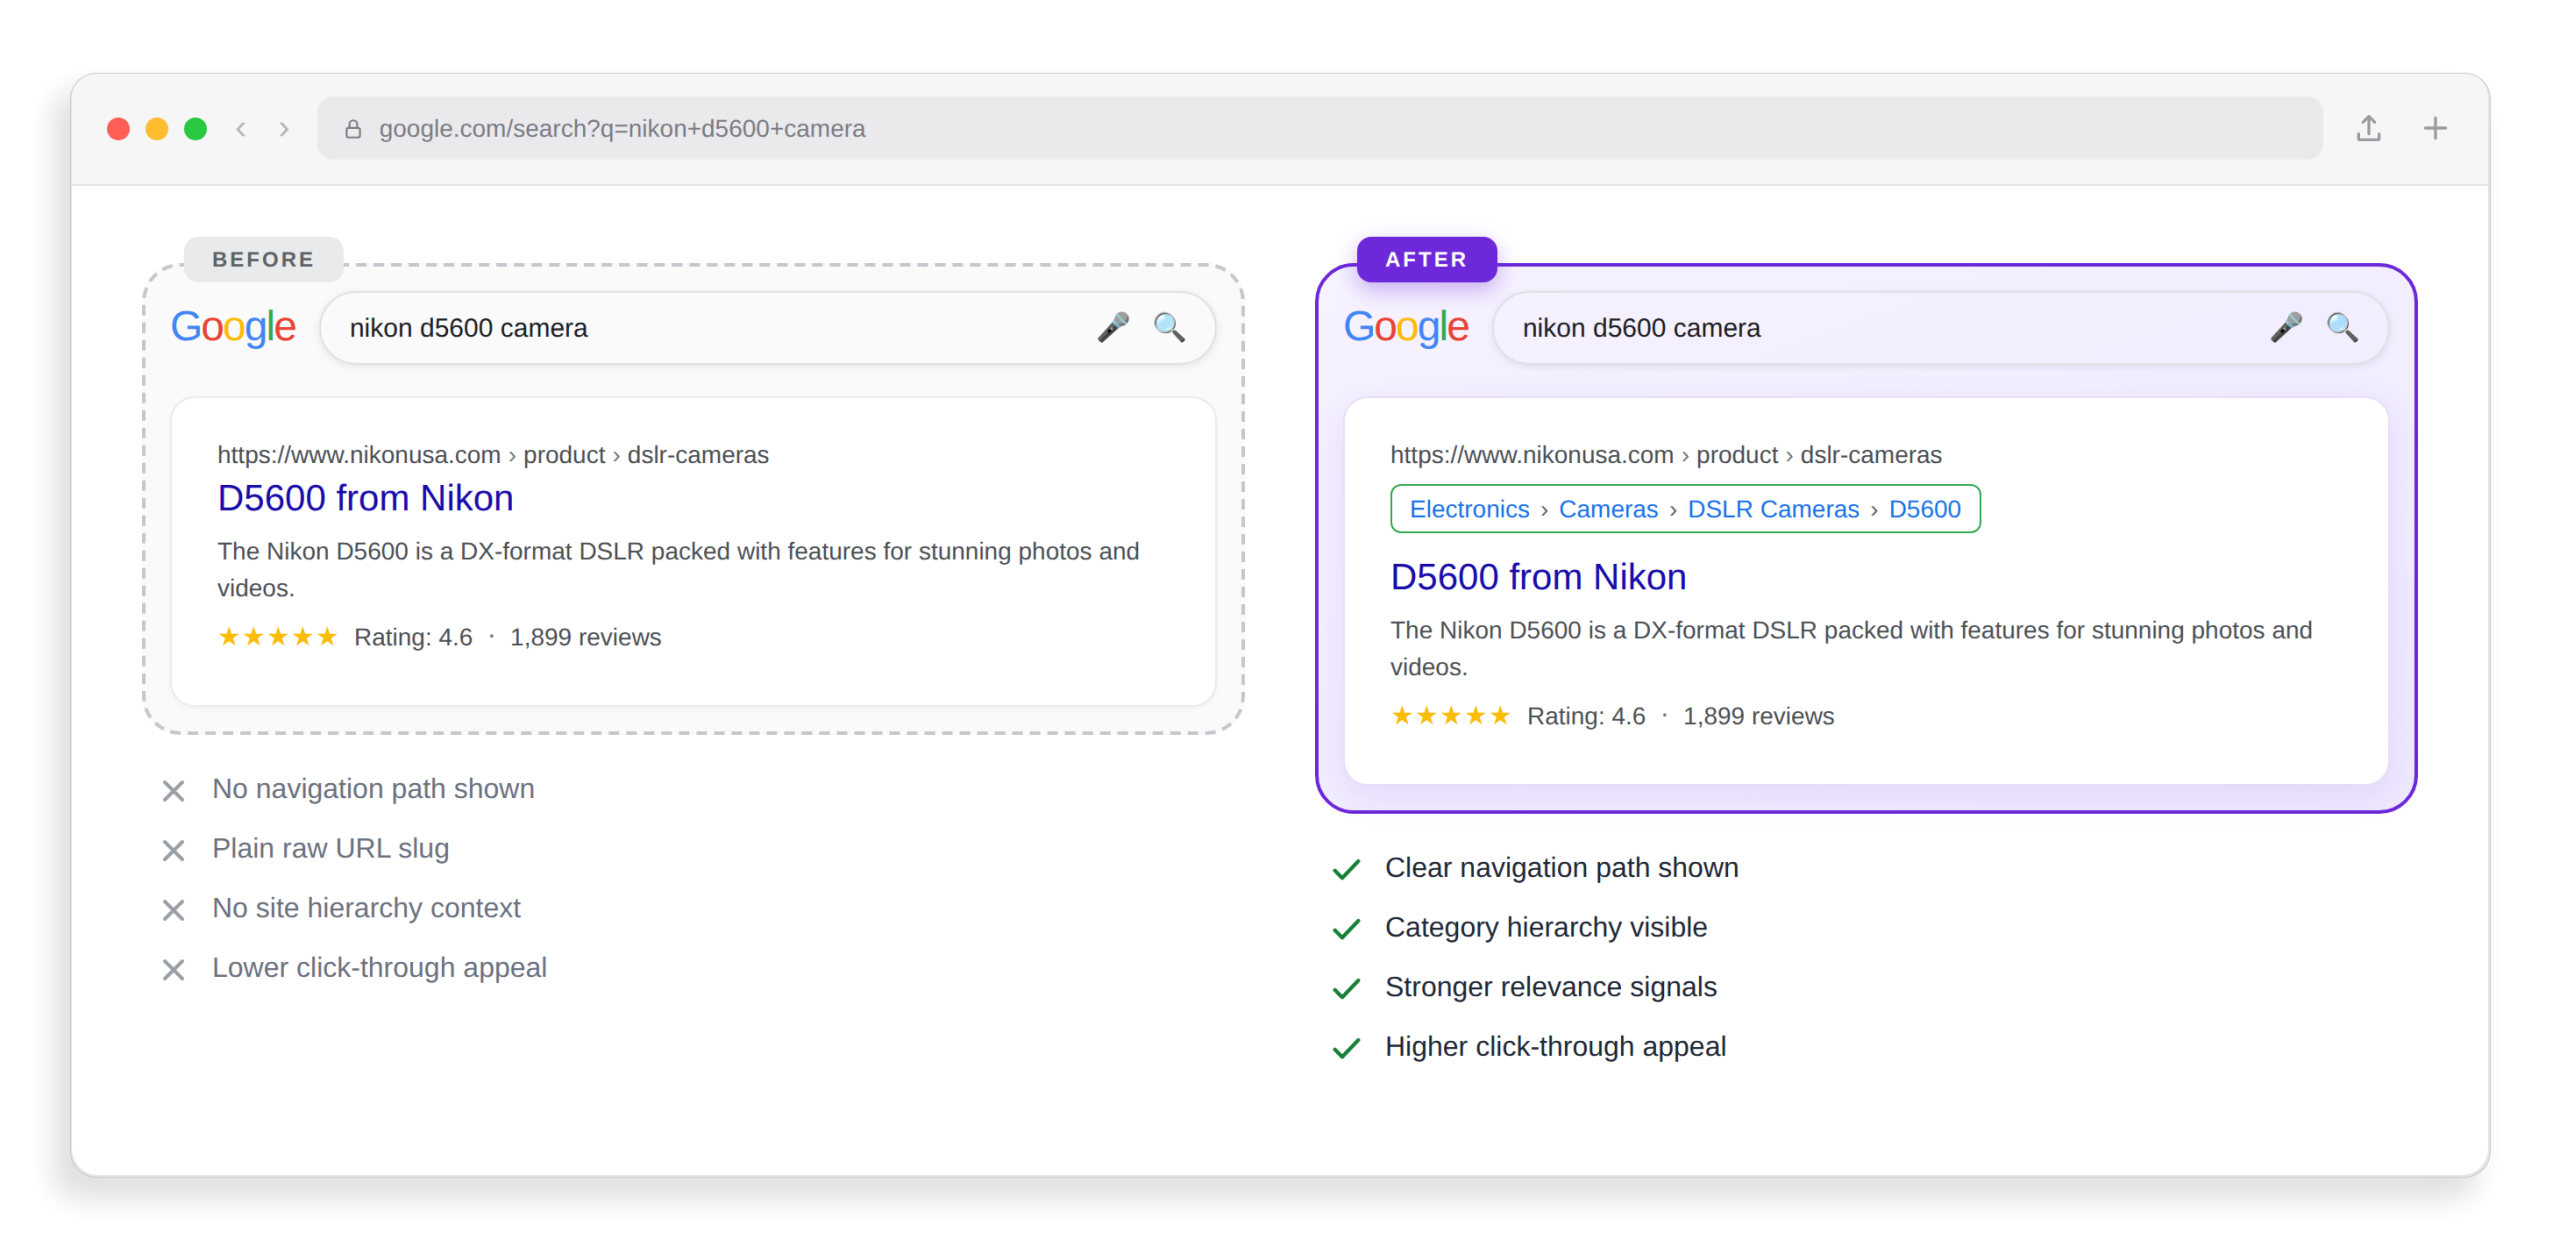Click the star rating in After result
Image resolution: width=2560 pixels, height=1247 pixels.
click(1451, 716)
